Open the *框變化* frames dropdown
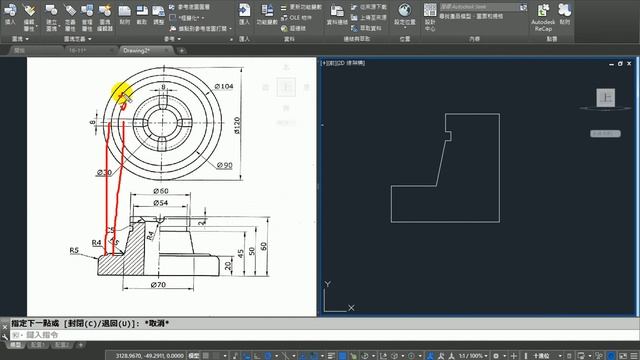The height and width of the screenshot is (360, 640). pos(187,18)
